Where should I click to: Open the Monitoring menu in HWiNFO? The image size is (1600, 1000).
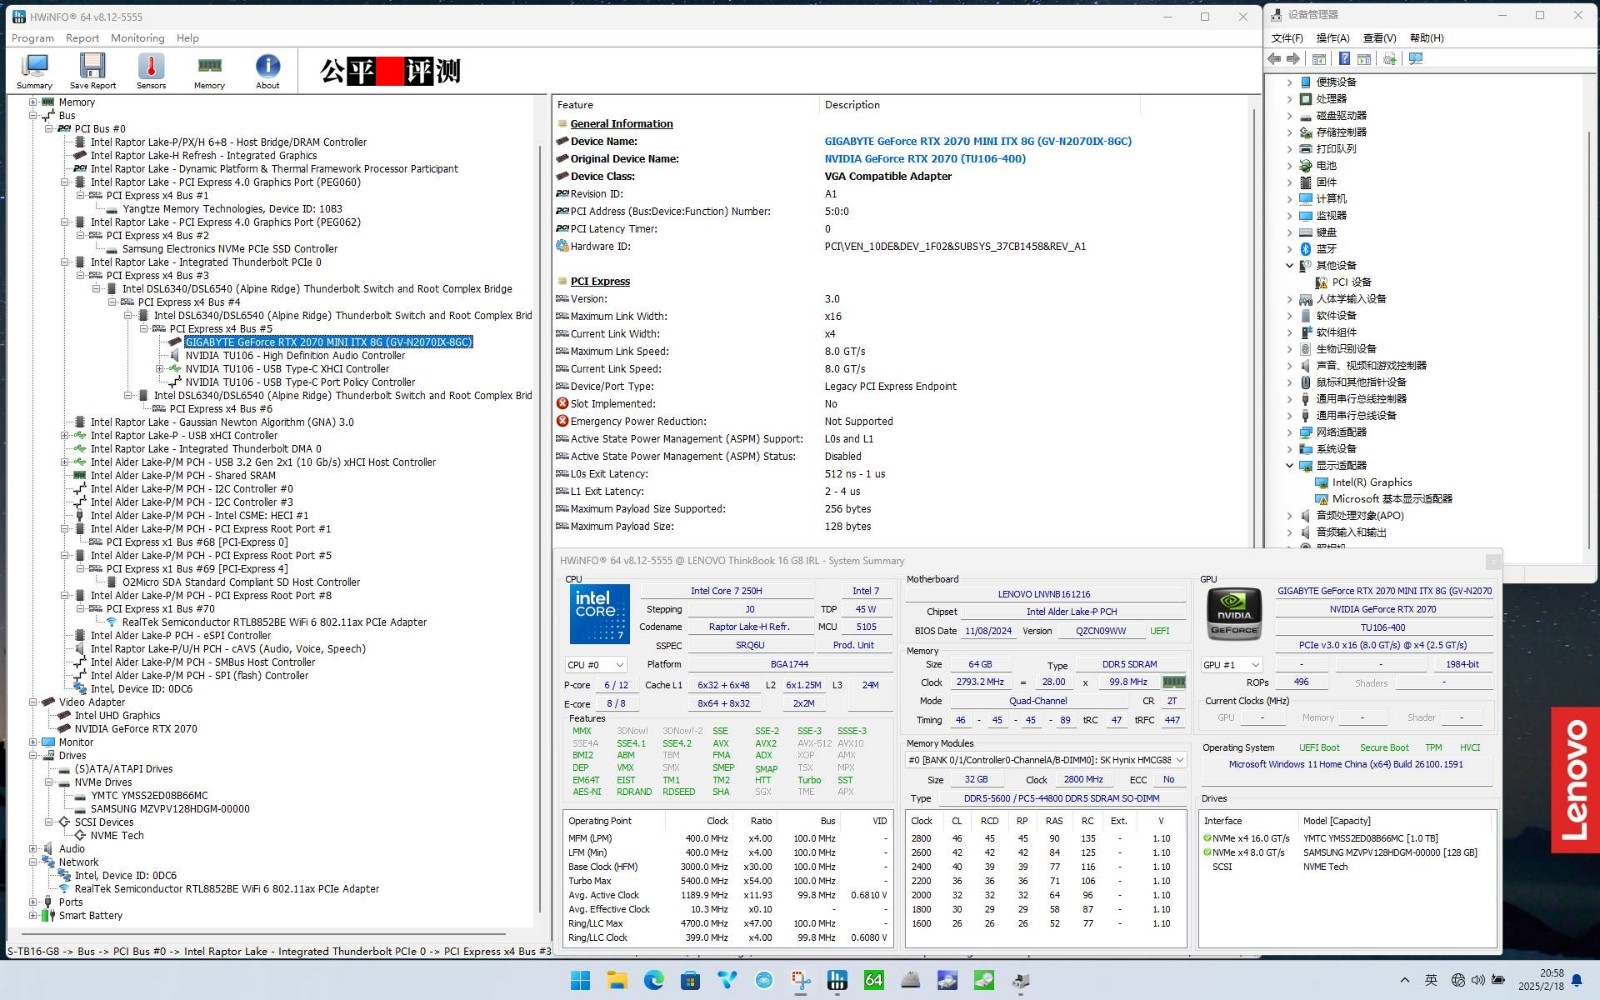[x=138, y=38]
